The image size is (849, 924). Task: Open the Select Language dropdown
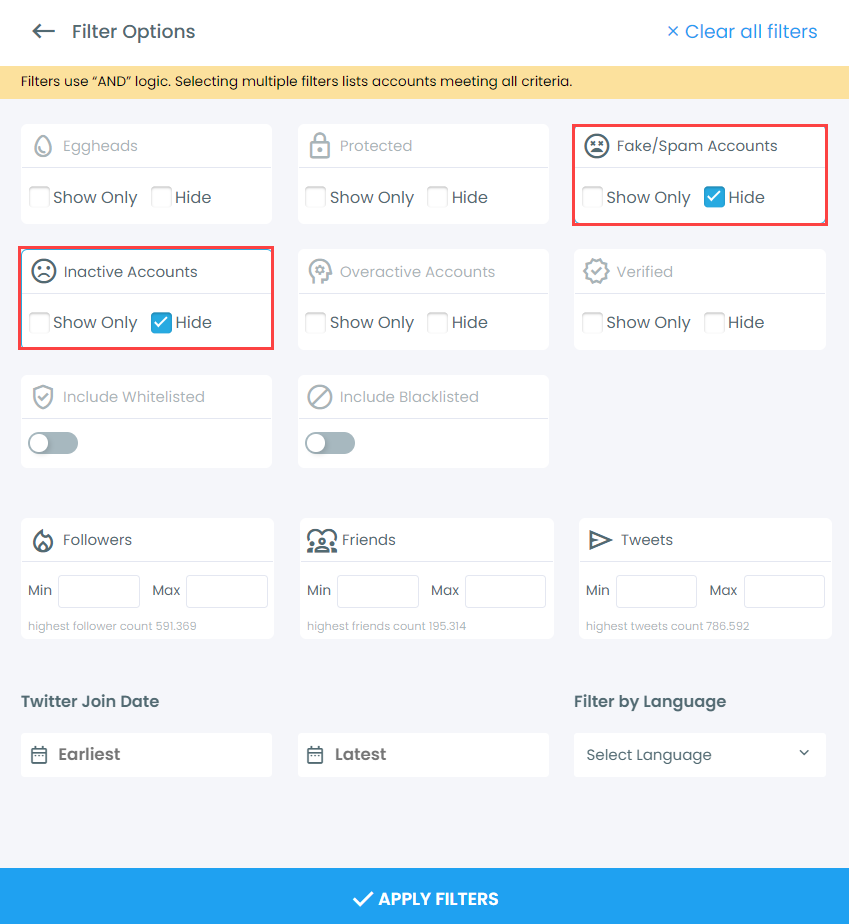point(699,755)
